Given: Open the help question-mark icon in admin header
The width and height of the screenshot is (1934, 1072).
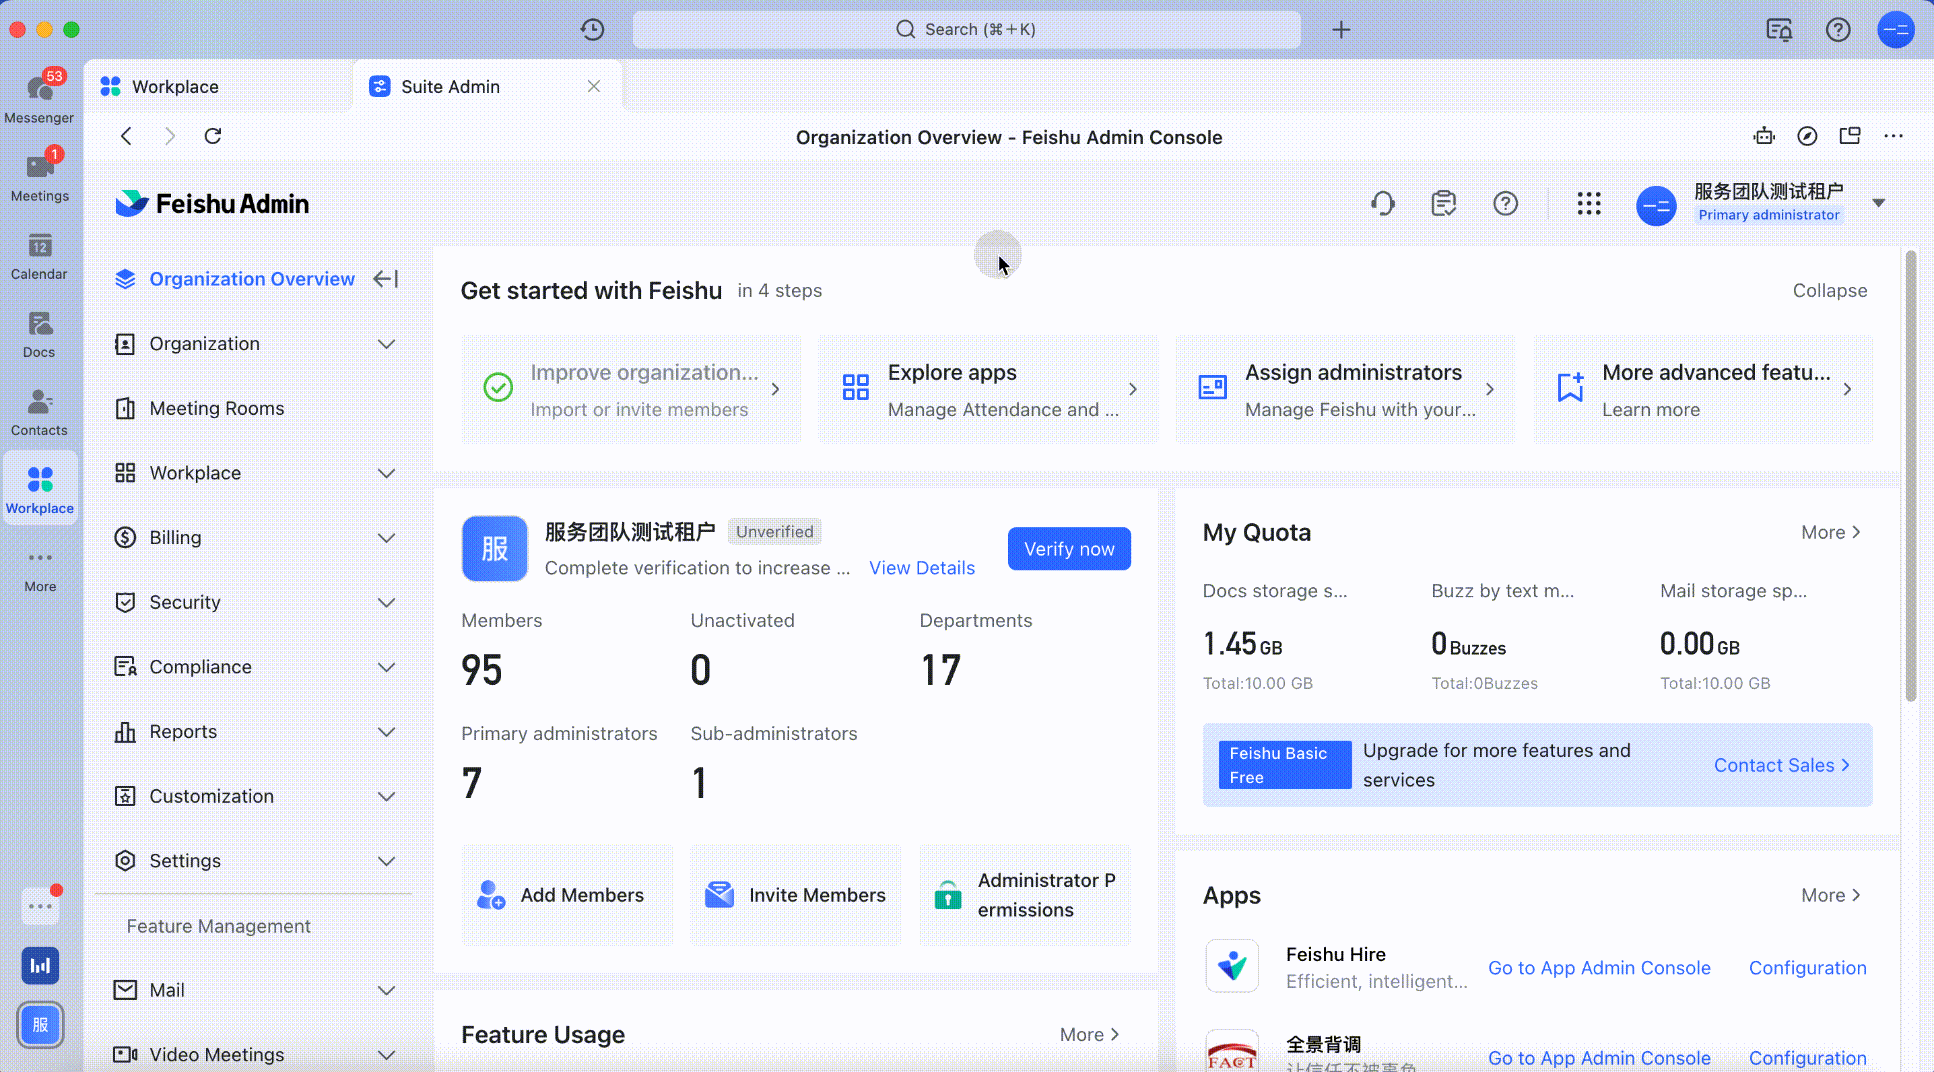Looking at the screenshot, I should 1505,203.
